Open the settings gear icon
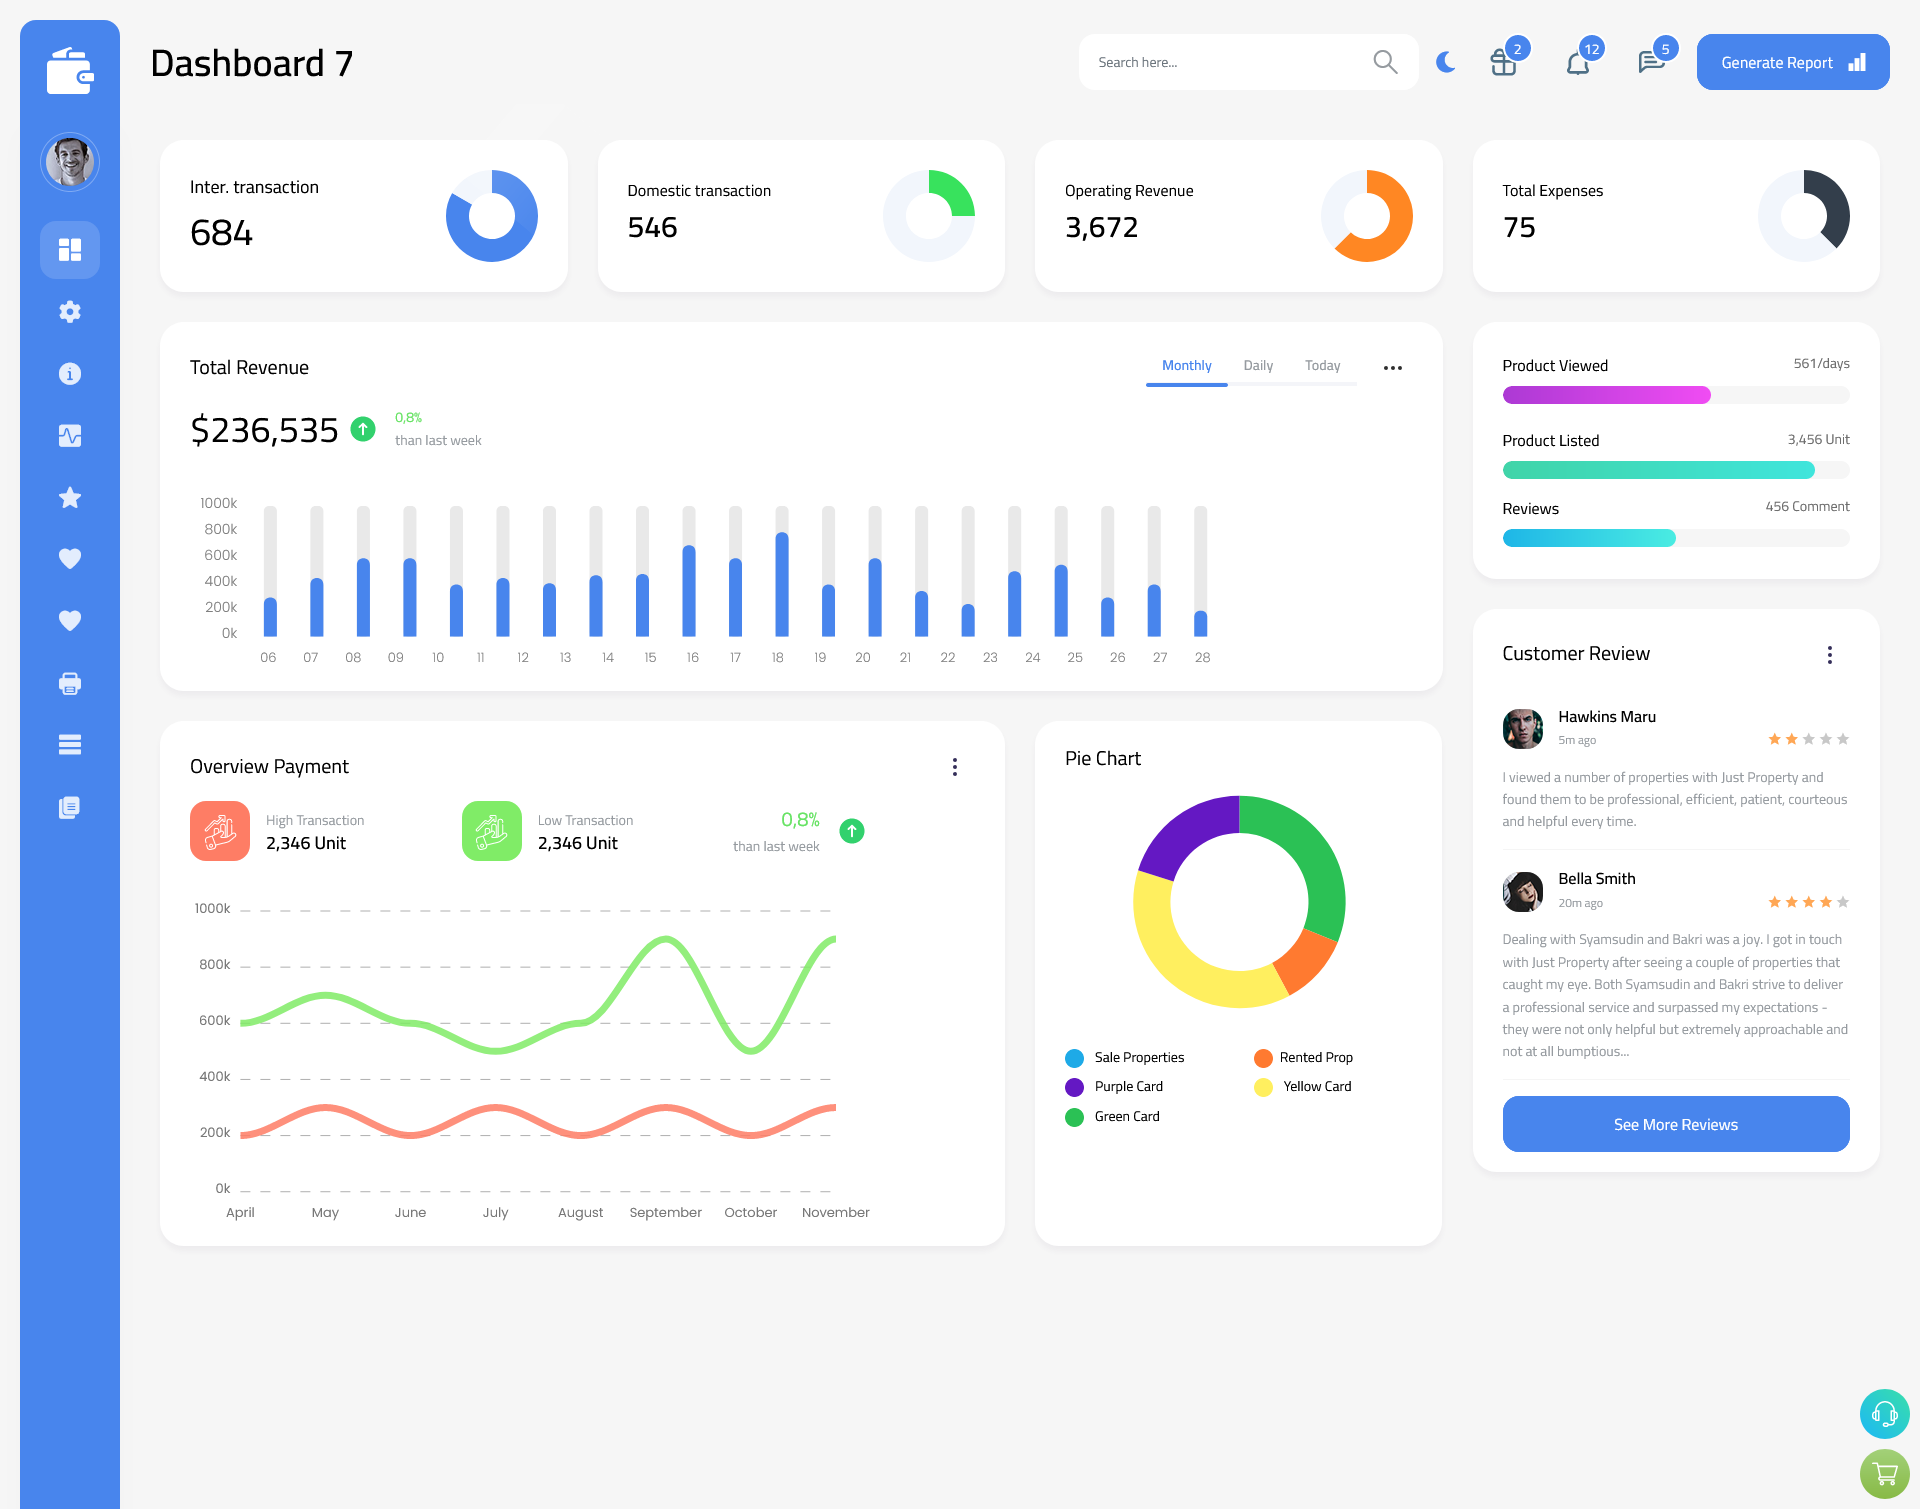 (70, 310)
